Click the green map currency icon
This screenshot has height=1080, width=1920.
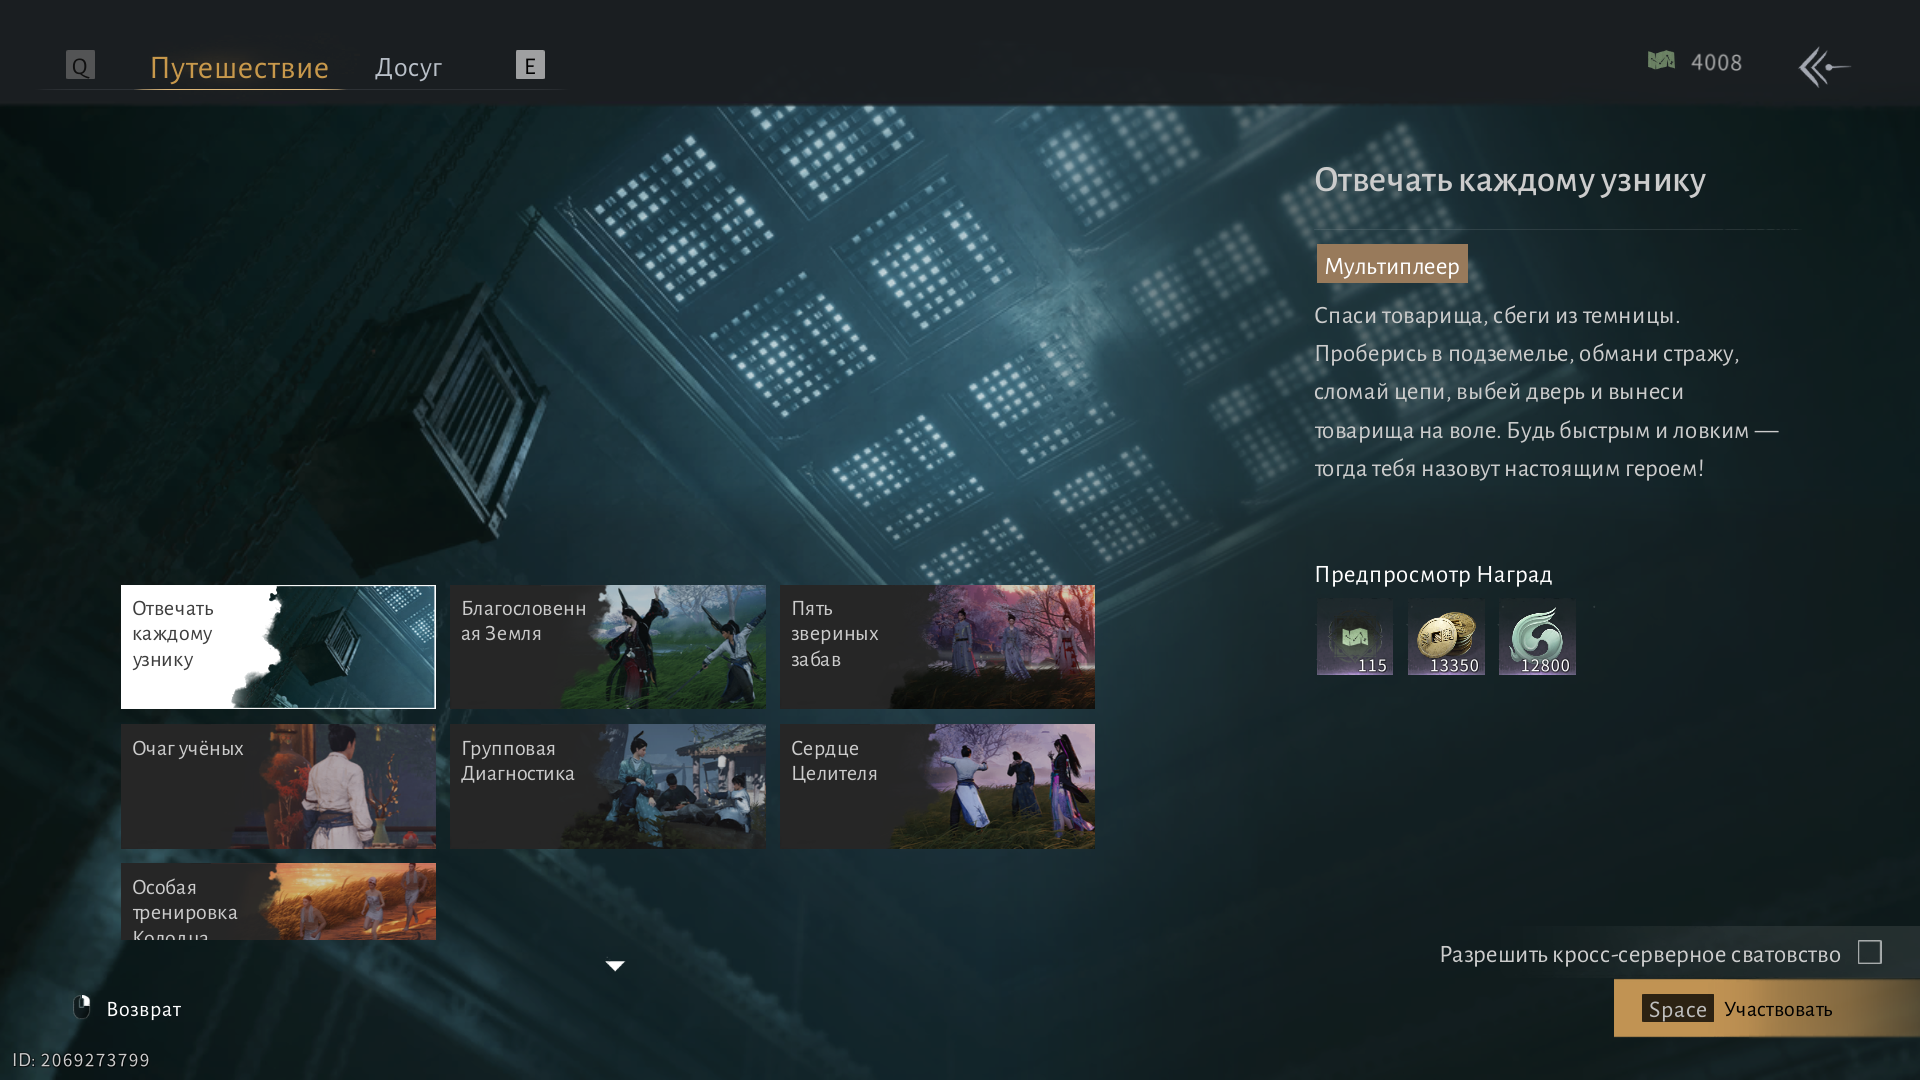1661,61
